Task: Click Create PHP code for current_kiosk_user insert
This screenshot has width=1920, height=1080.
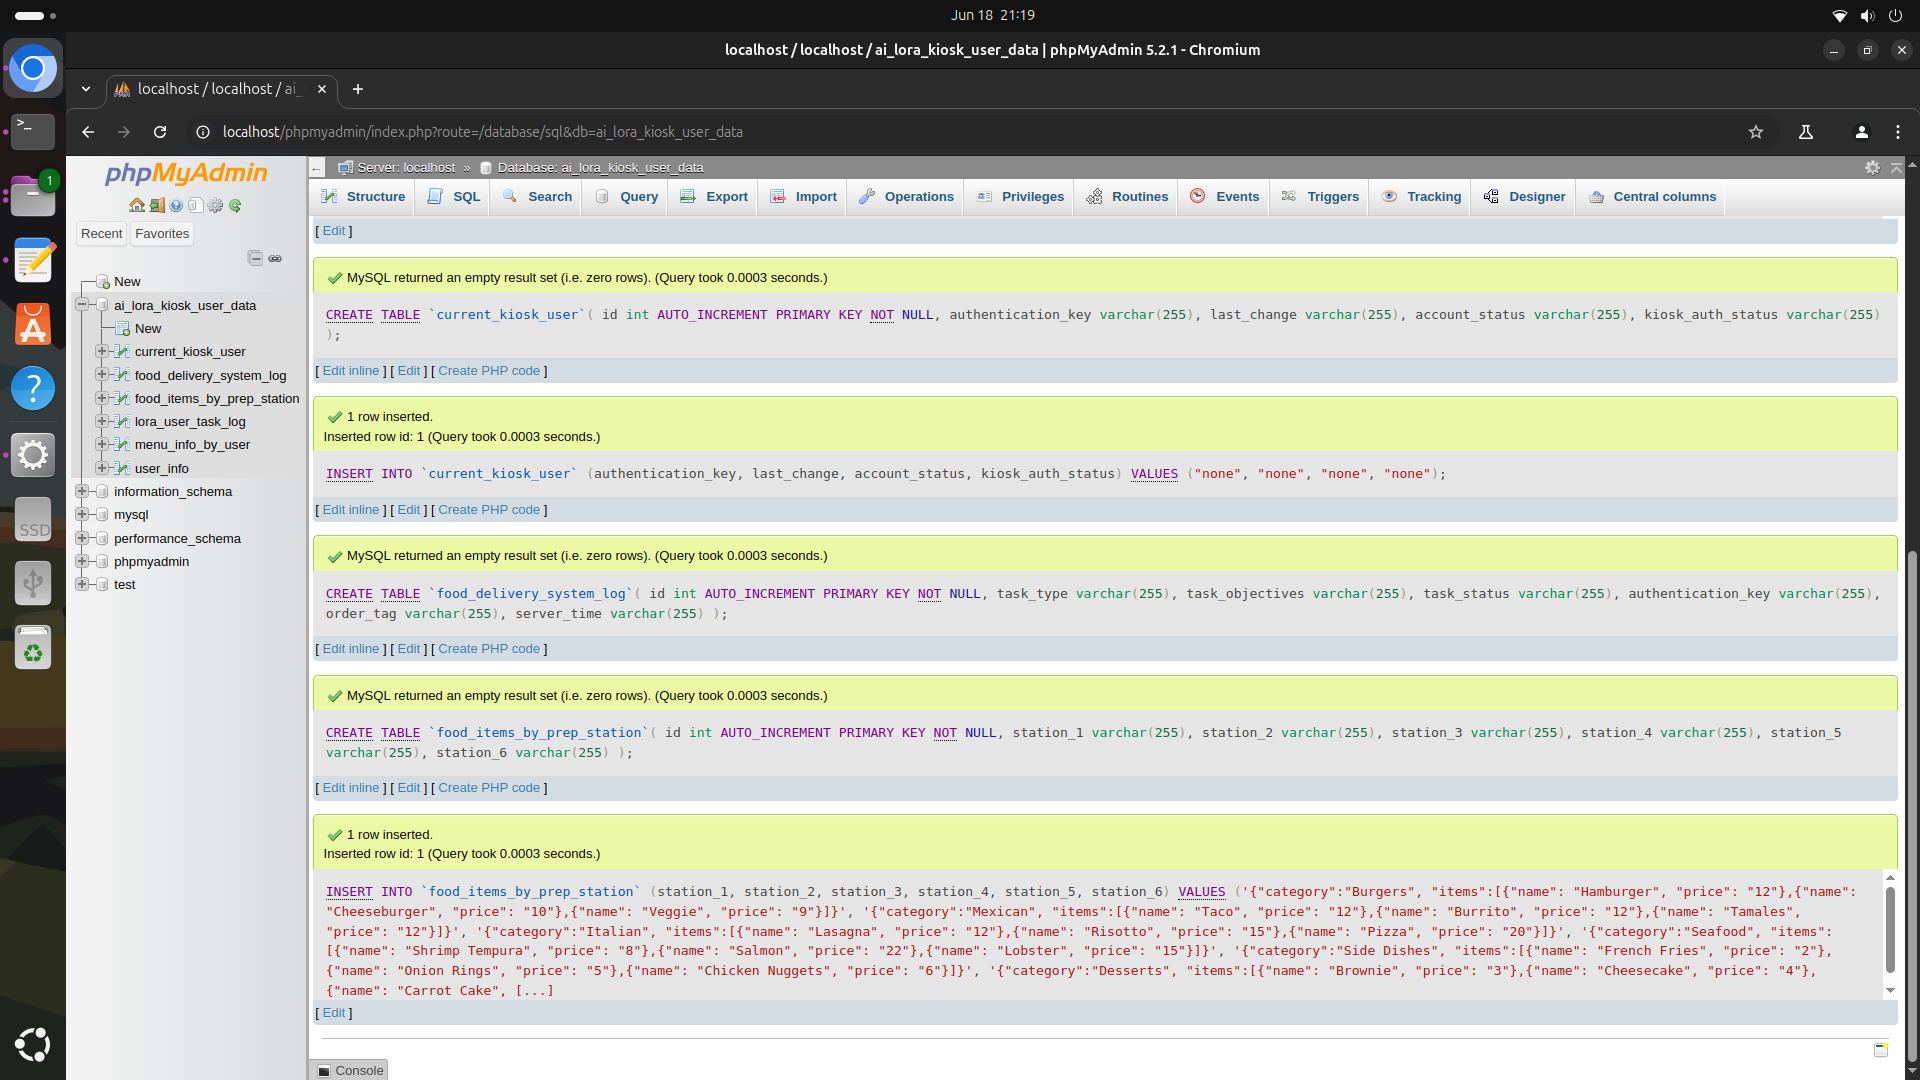Action: pyautogui.click(x=488, y=510)
